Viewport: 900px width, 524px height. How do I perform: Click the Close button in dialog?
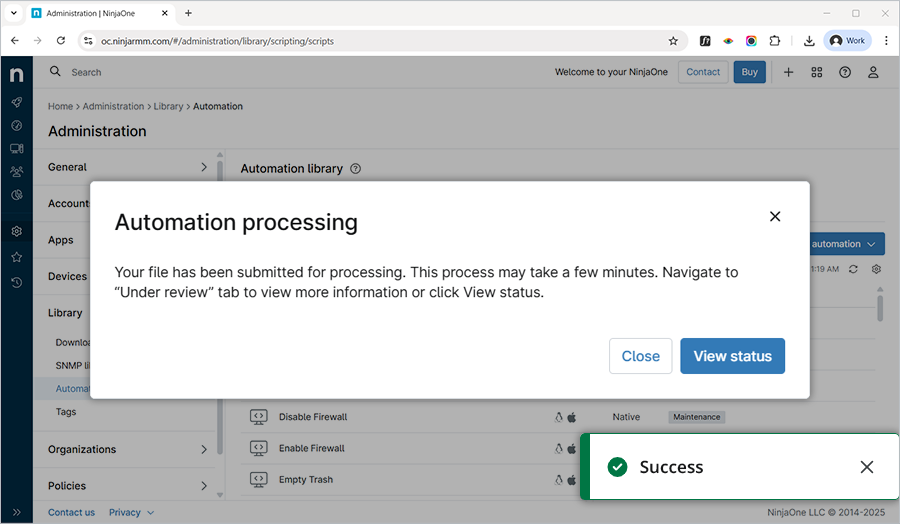point(640,356)
